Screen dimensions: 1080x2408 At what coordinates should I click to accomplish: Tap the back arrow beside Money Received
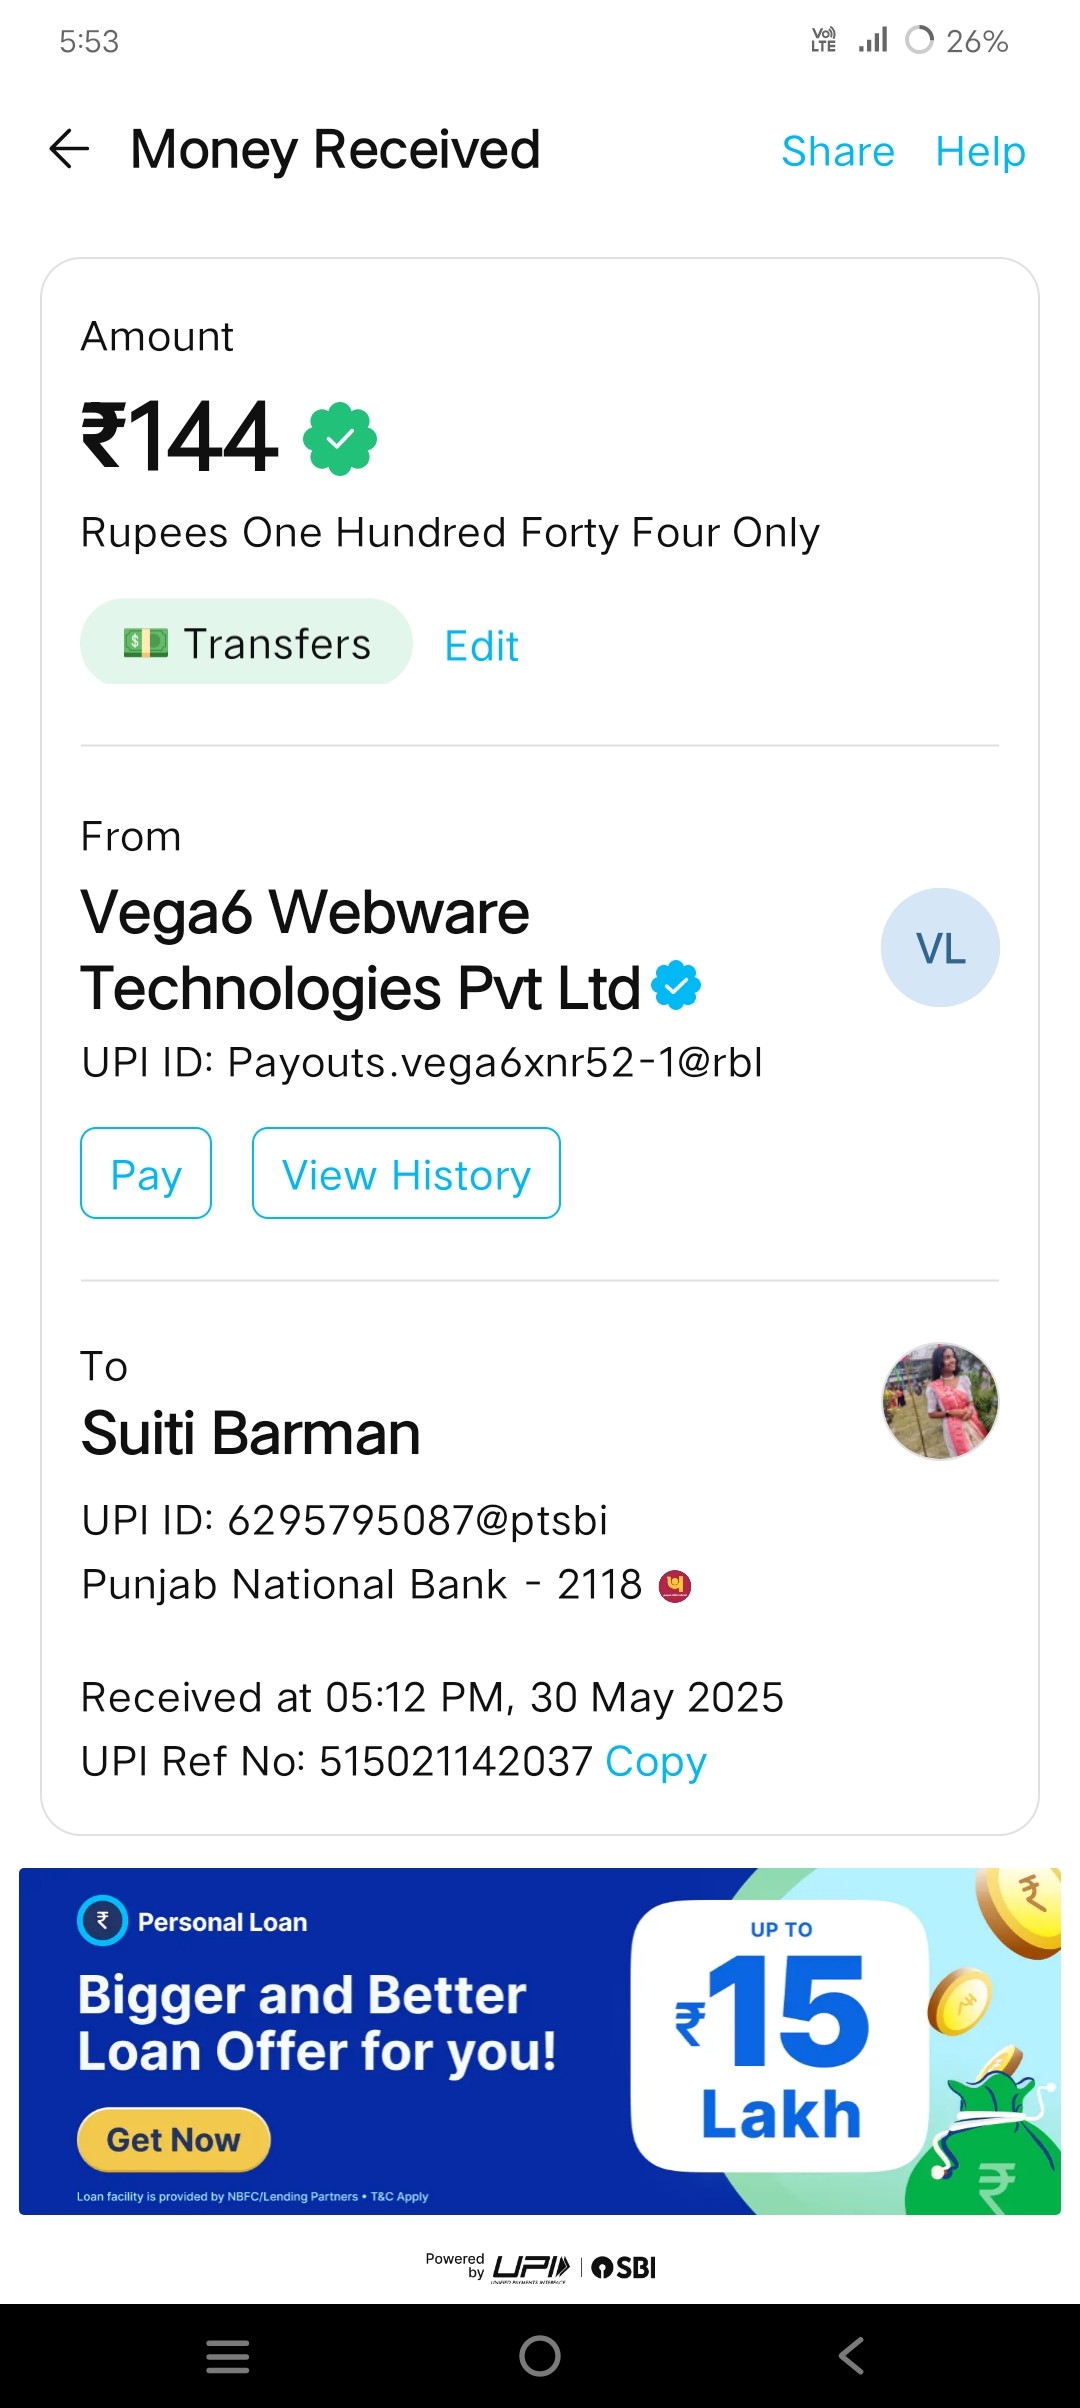coord(69,149)
